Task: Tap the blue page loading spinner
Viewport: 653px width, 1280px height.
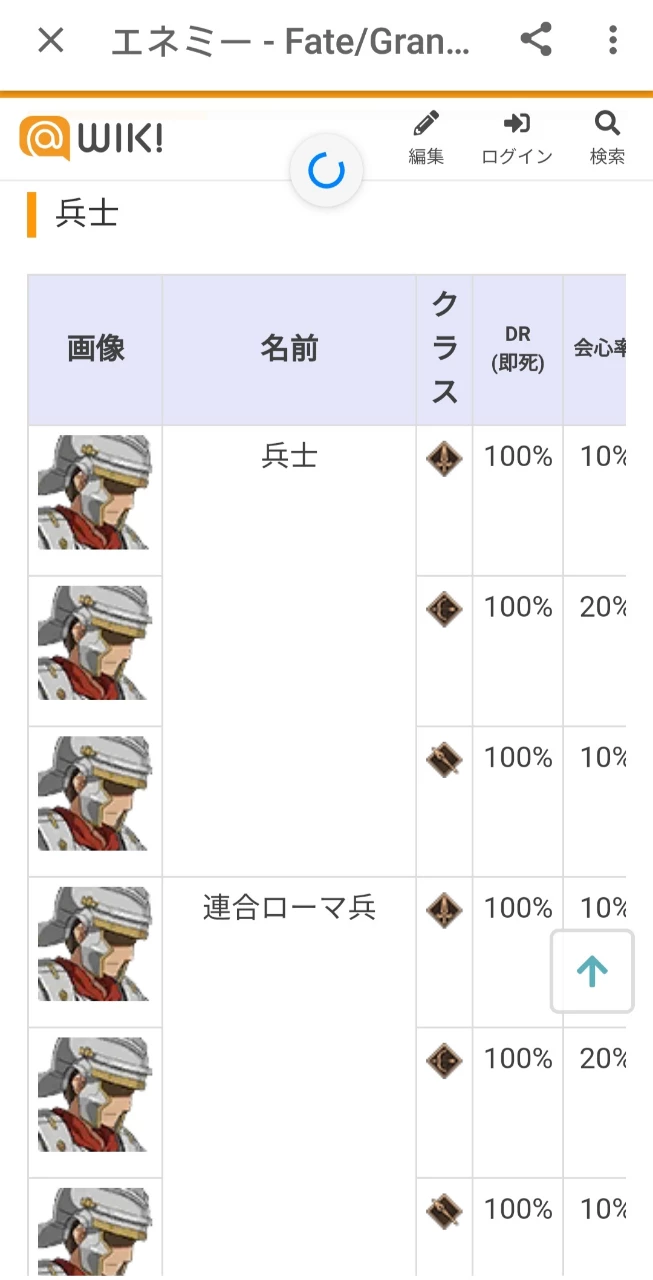Action: (326, 171)
